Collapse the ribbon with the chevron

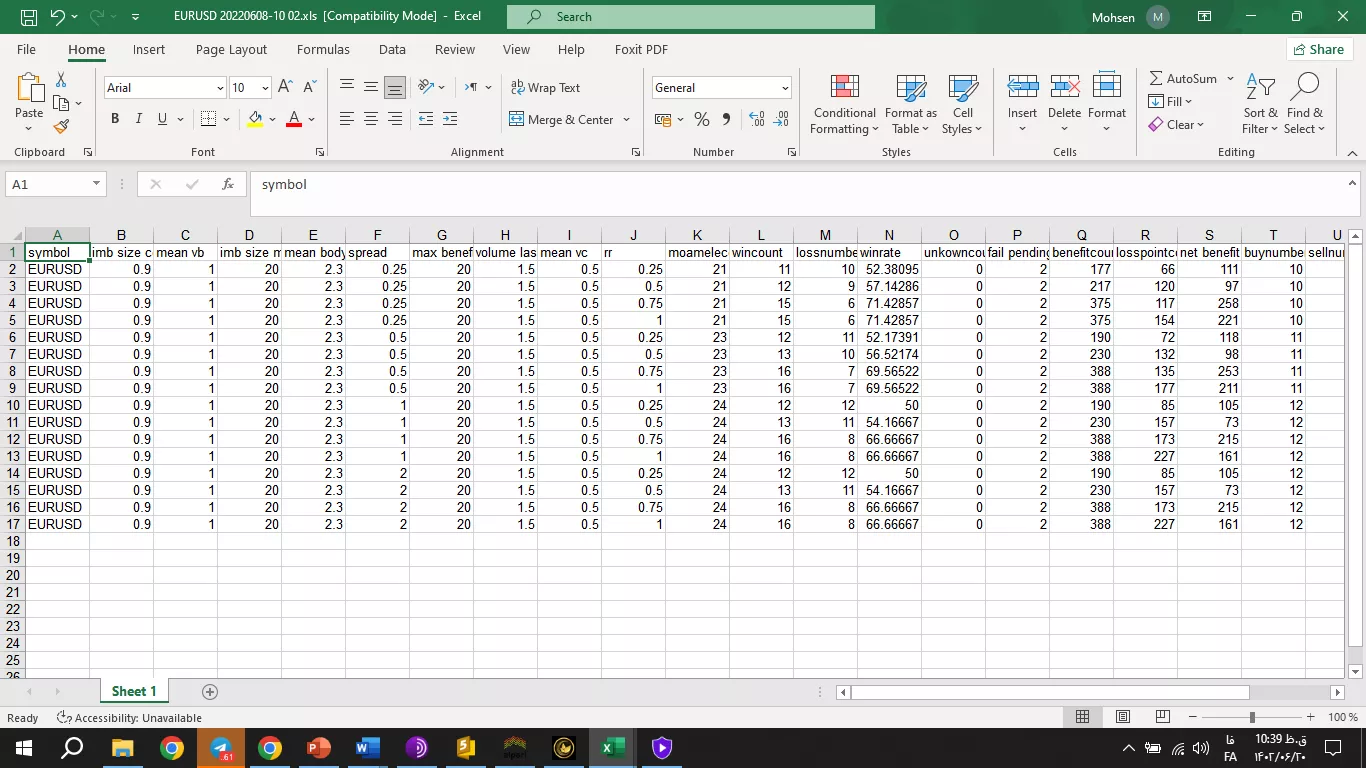pos(1352,152)
